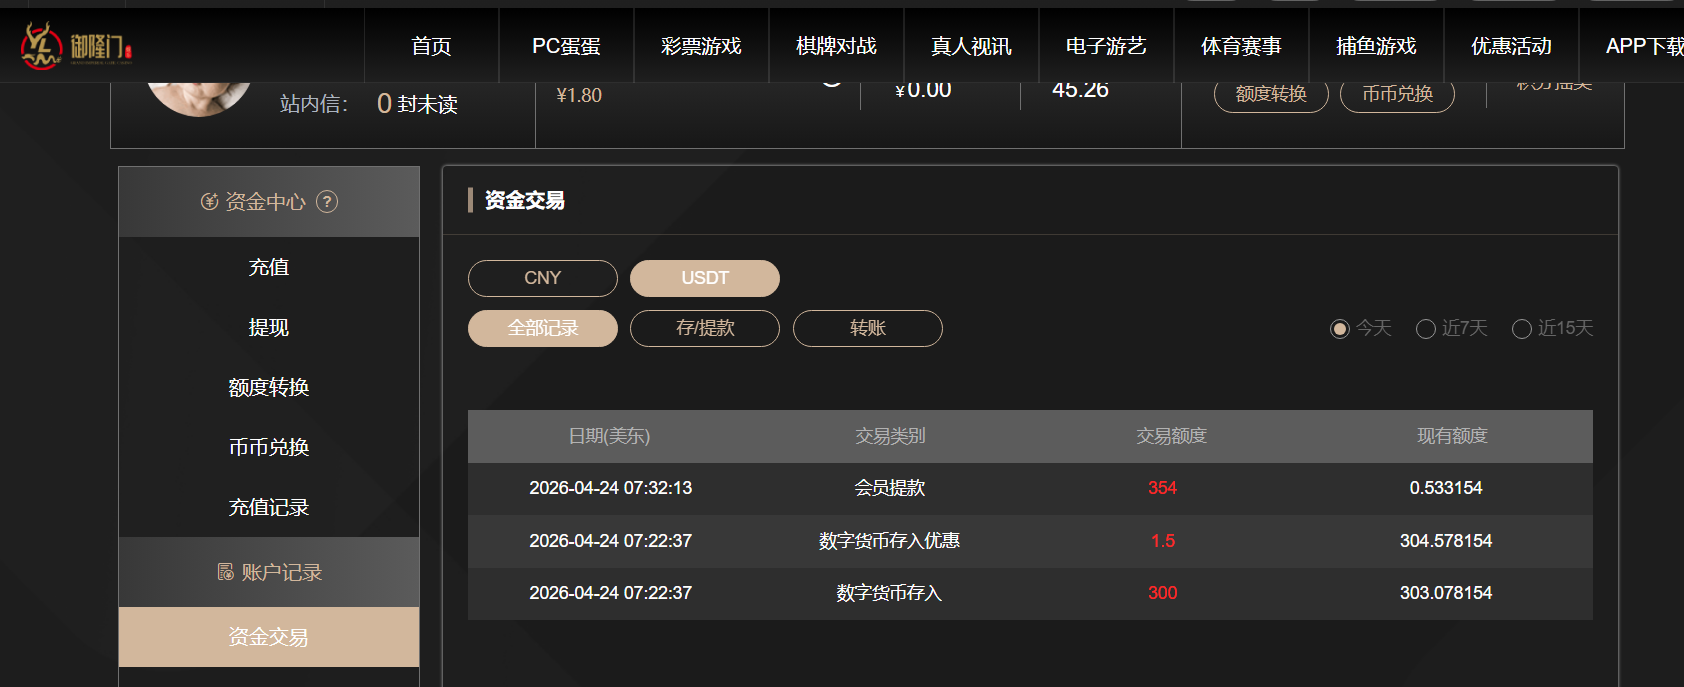The width and height of the screenshot is (1684, 687).
Task: Click the help question mark beside 资金中心
Action: pos(327,202)
